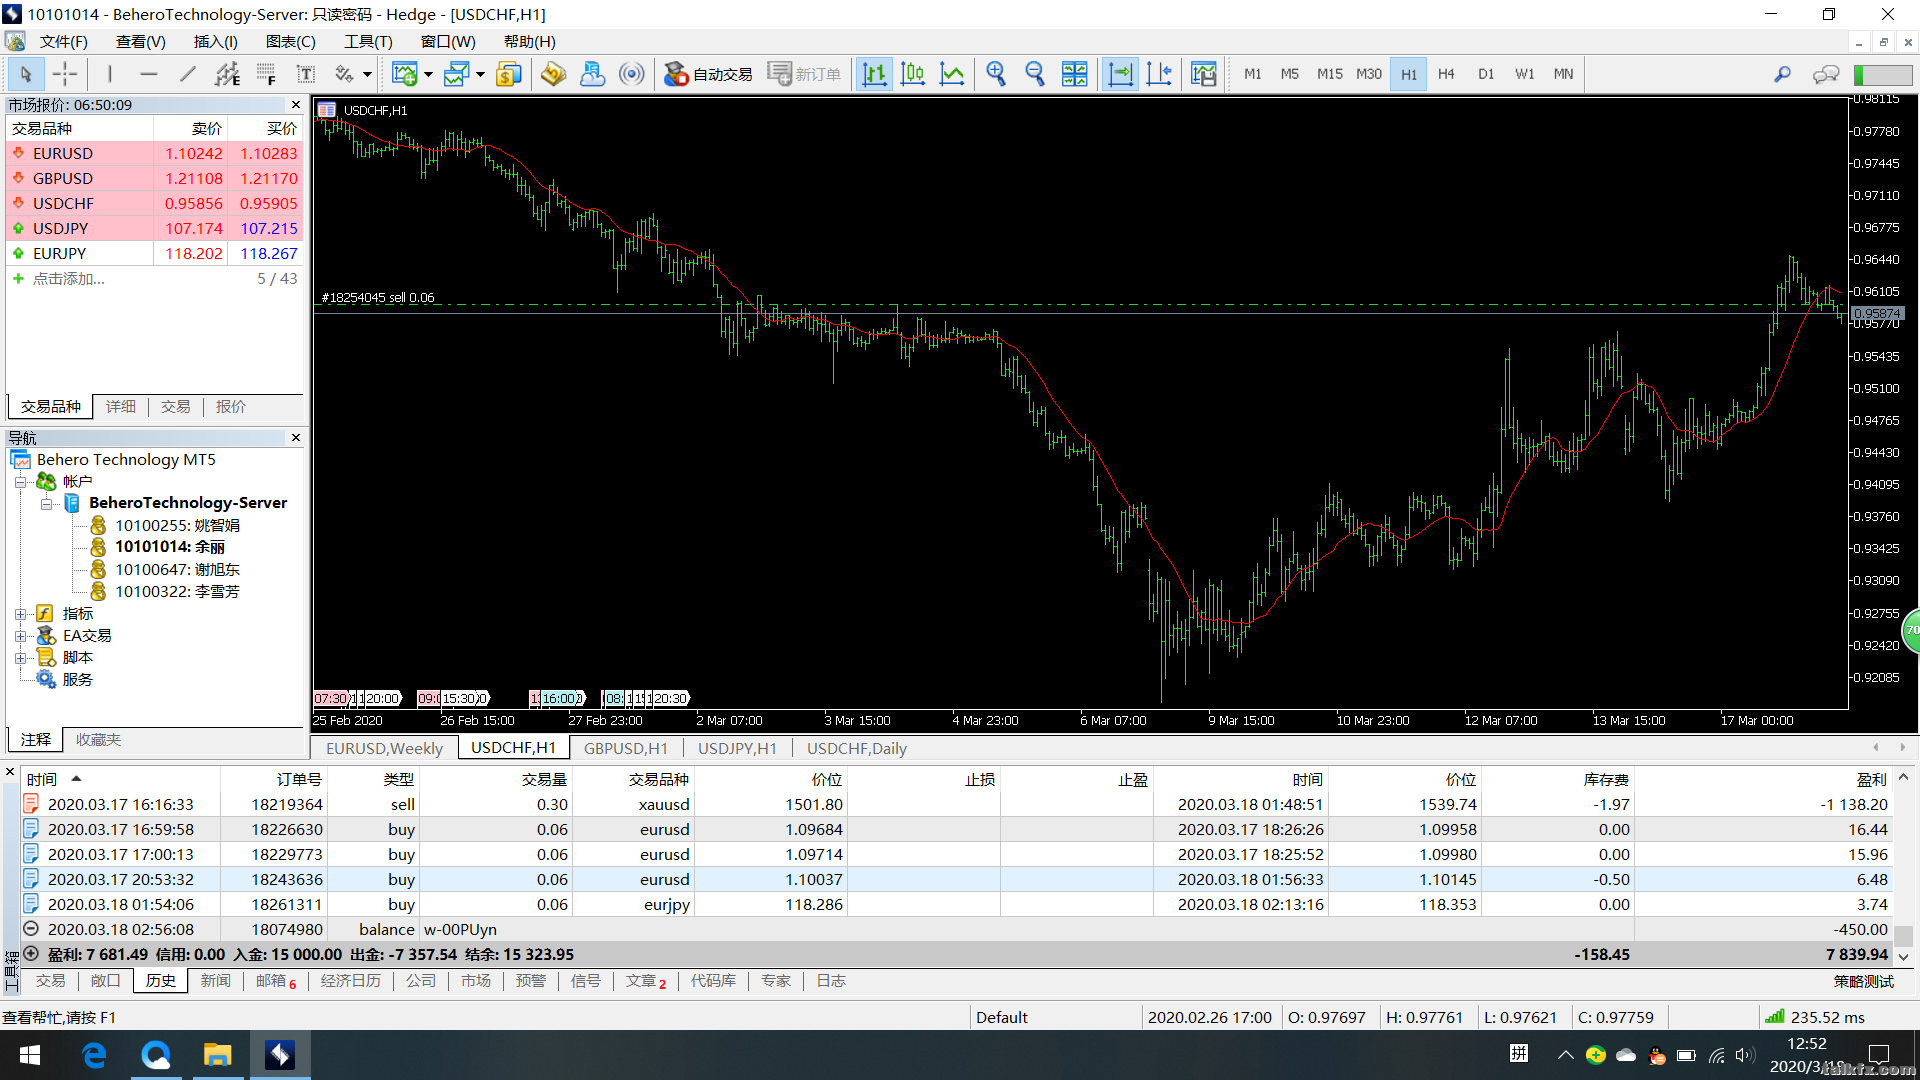Switch to MN timeframe
Screen dimensions: 1920x1080
pos(1563,74)
